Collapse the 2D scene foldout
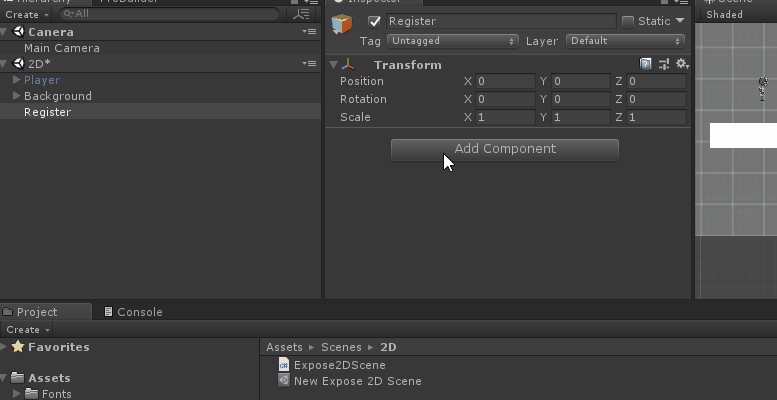This screenshot has height=400, width=777. [x=3, y=63]
